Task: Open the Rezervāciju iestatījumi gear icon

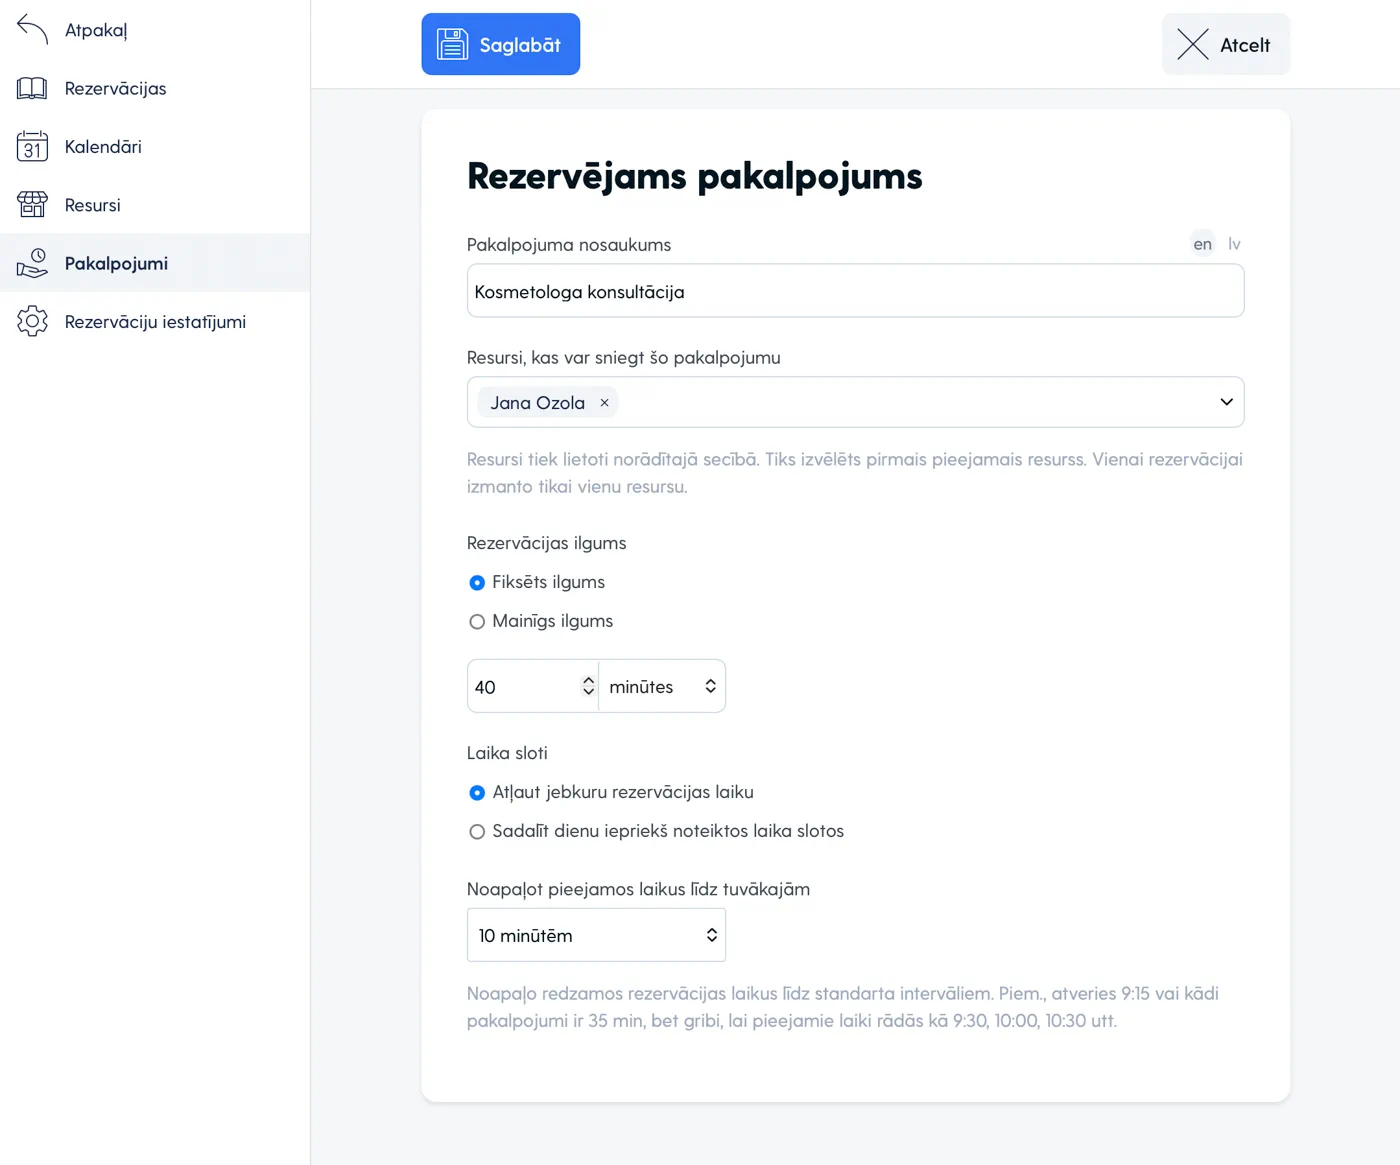Action: coord(32,321)
